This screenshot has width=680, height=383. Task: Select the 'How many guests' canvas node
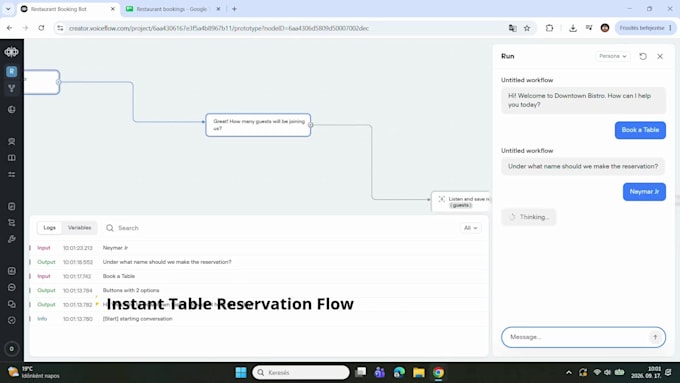click(x=258, y=125)
